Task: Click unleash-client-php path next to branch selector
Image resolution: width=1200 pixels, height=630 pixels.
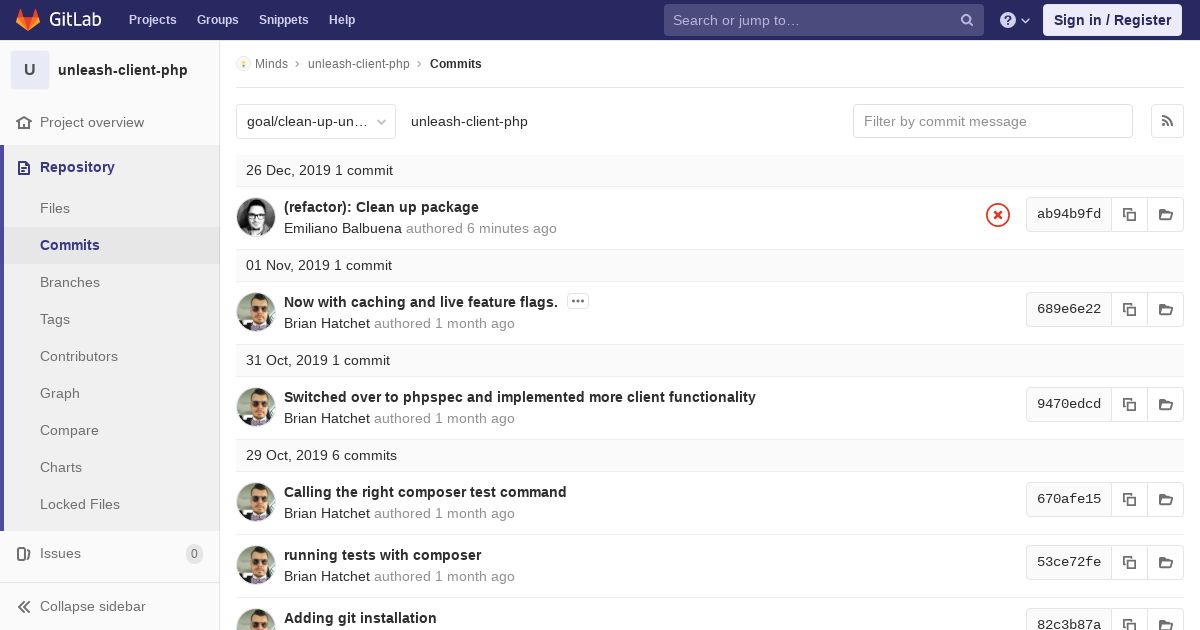Action: (x=469, y=121)
